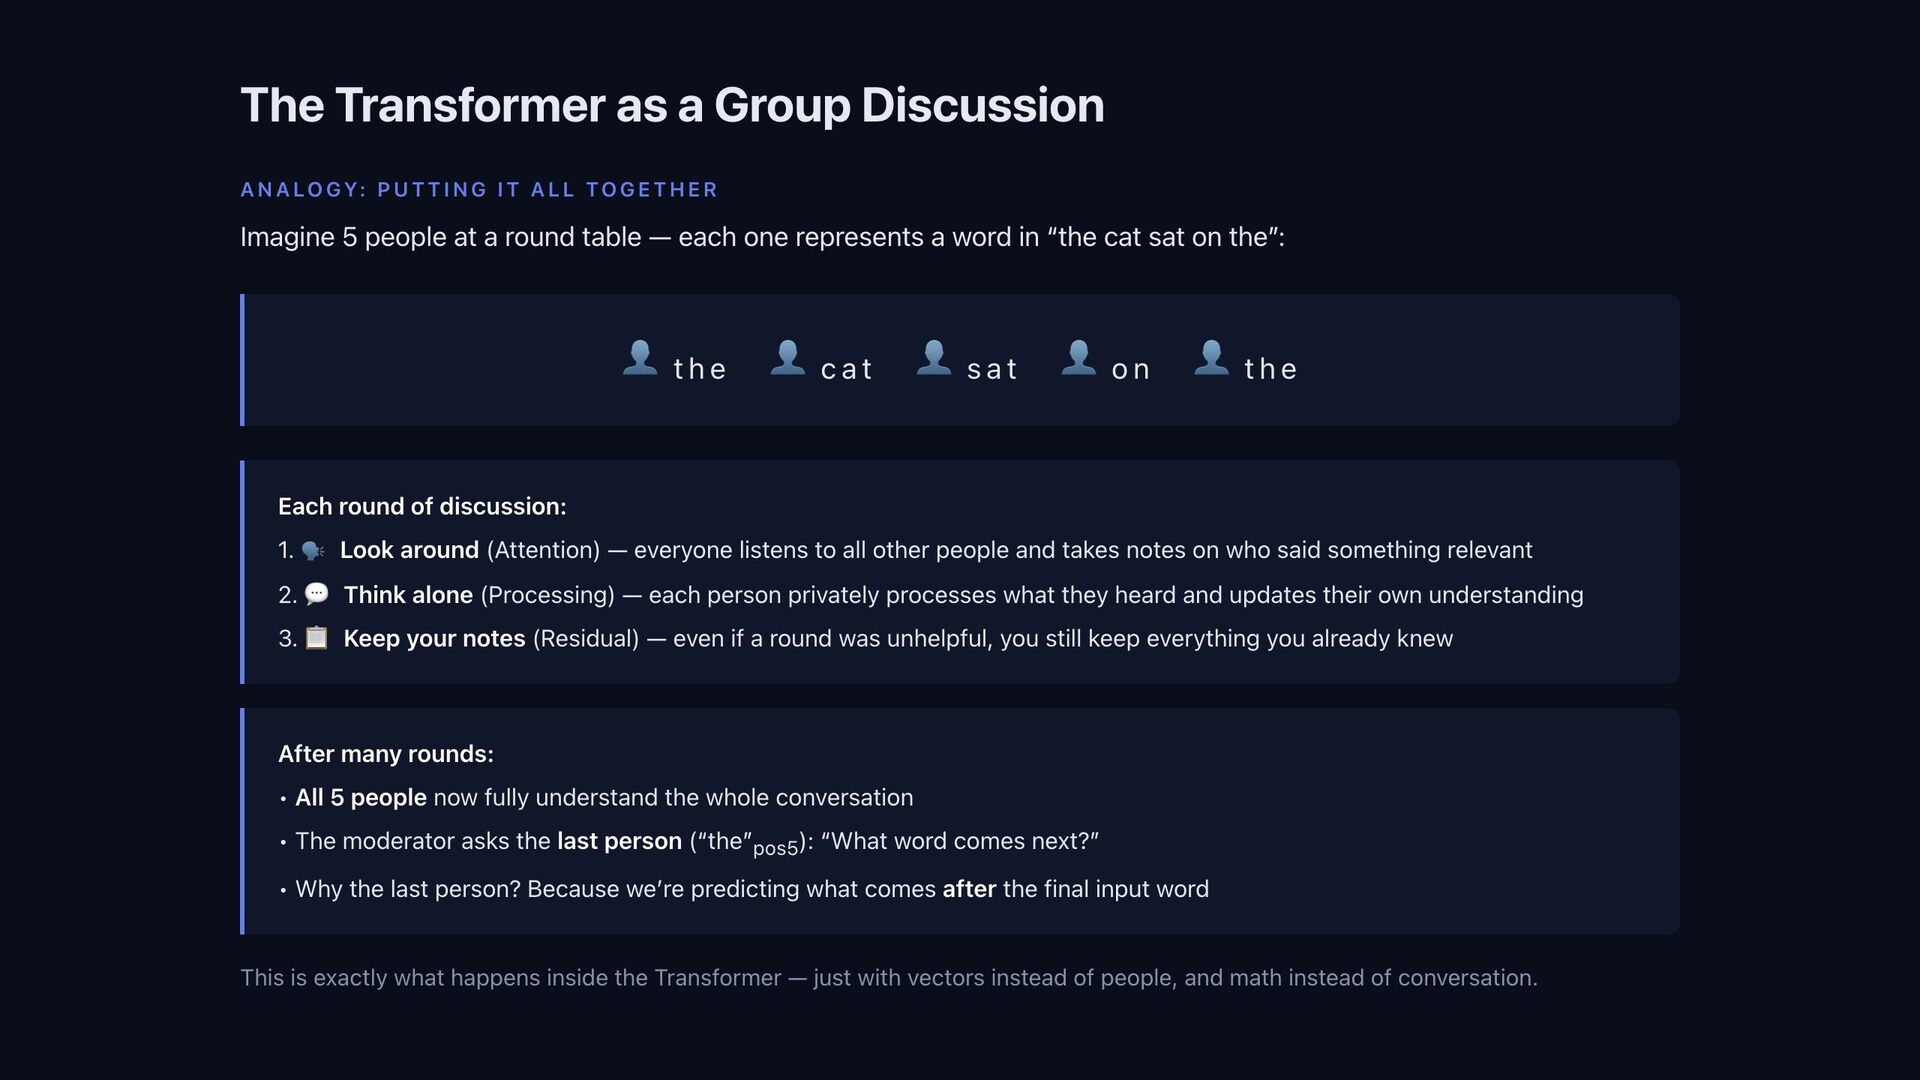Click the bold word "after" in last bullet
This screenshot has width=1920, height=1080.
click(969, 889)
